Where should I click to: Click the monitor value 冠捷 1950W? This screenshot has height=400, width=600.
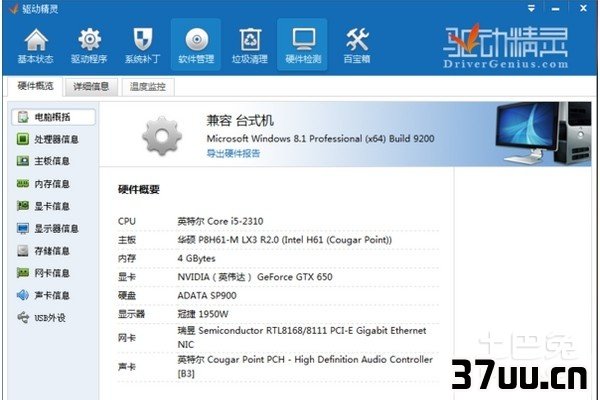click(203, 314)
